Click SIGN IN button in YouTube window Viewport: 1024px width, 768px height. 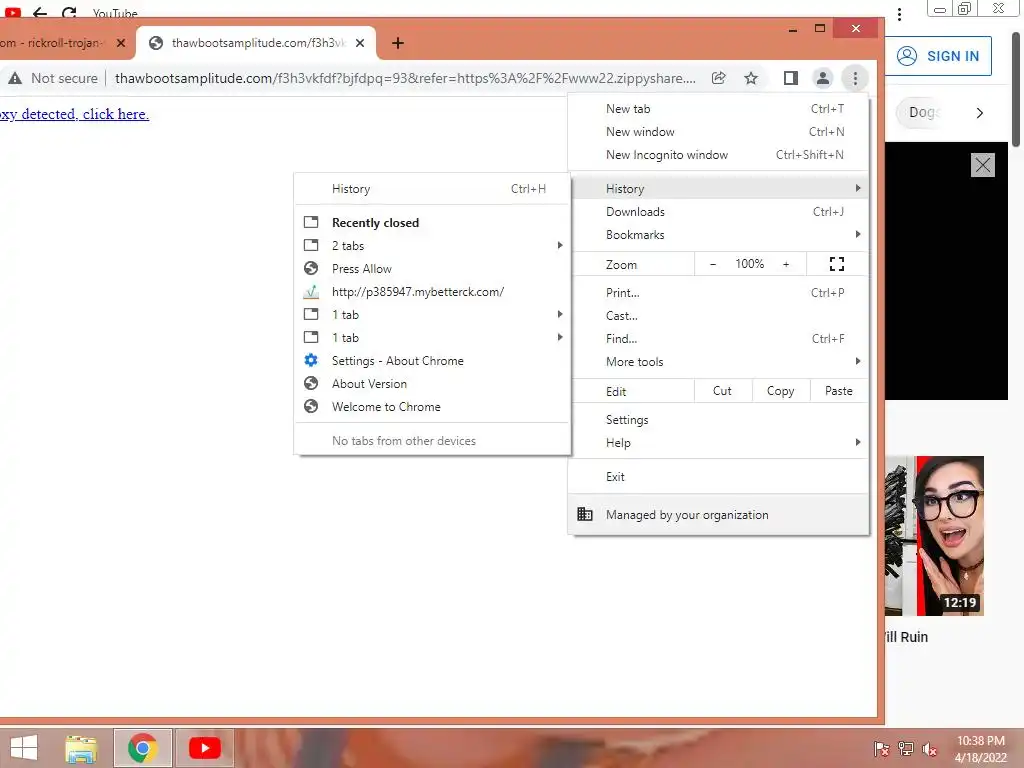(938, 56)
